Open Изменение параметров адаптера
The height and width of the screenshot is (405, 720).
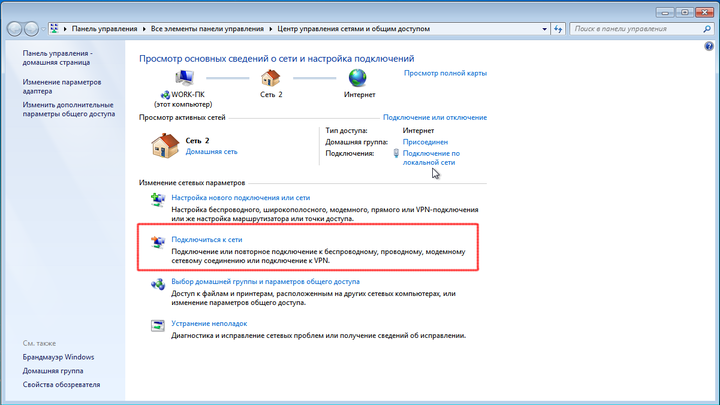[62, 87]
